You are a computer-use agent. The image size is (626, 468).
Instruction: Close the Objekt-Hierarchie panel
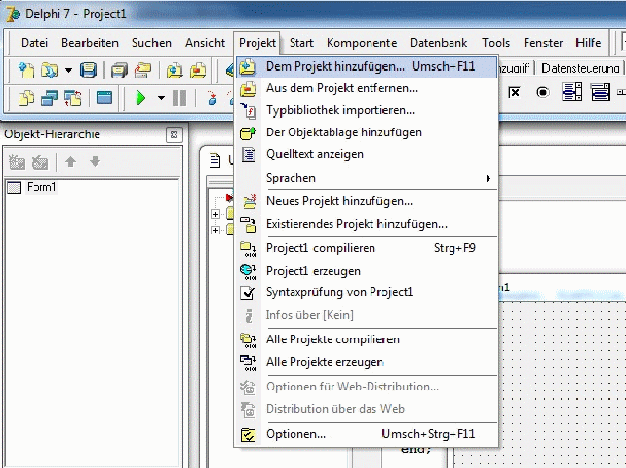[172, 135]
